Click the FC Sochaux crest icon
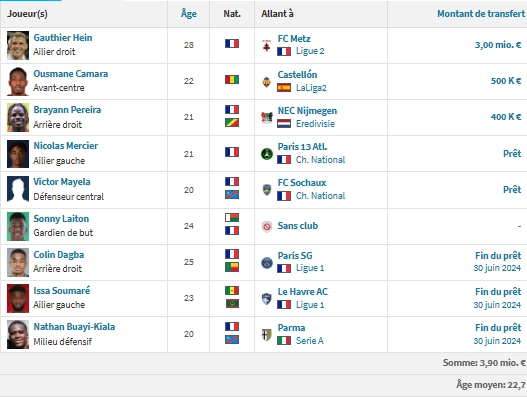Screen dimensions: 527x397 point(267,190)
